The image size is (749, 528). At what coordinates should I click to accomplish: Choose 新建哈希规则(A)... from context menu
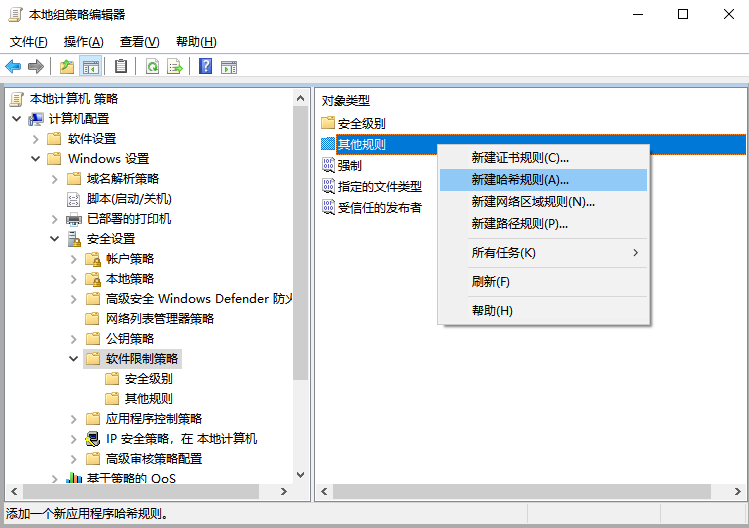[x=543, y=180]
